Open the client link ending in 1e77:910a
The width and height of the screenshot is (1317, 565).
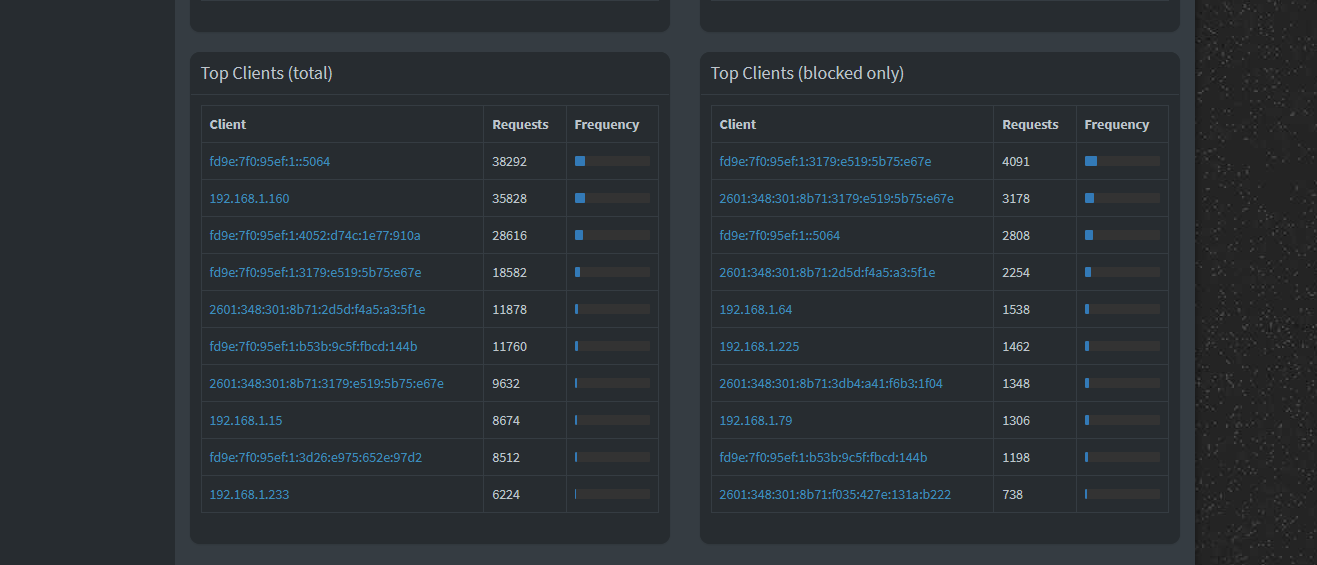pos(314,236)
